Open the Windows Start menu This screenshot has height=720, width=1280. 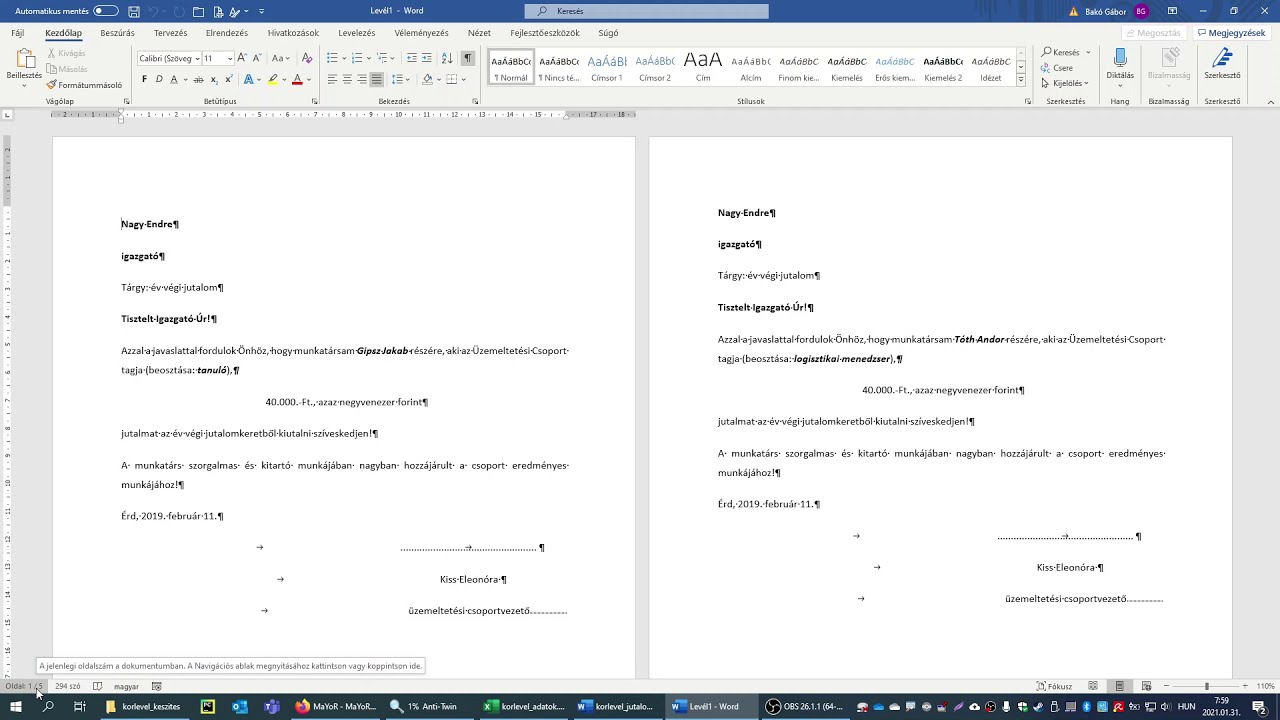pyautogui.click(x=15, y=706)
